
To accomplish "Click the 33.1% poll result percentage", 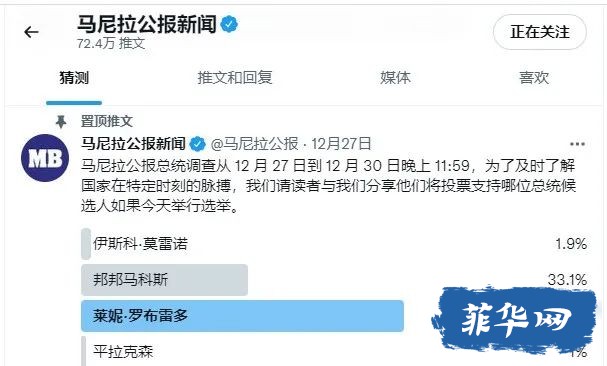I will pos(567,279).
